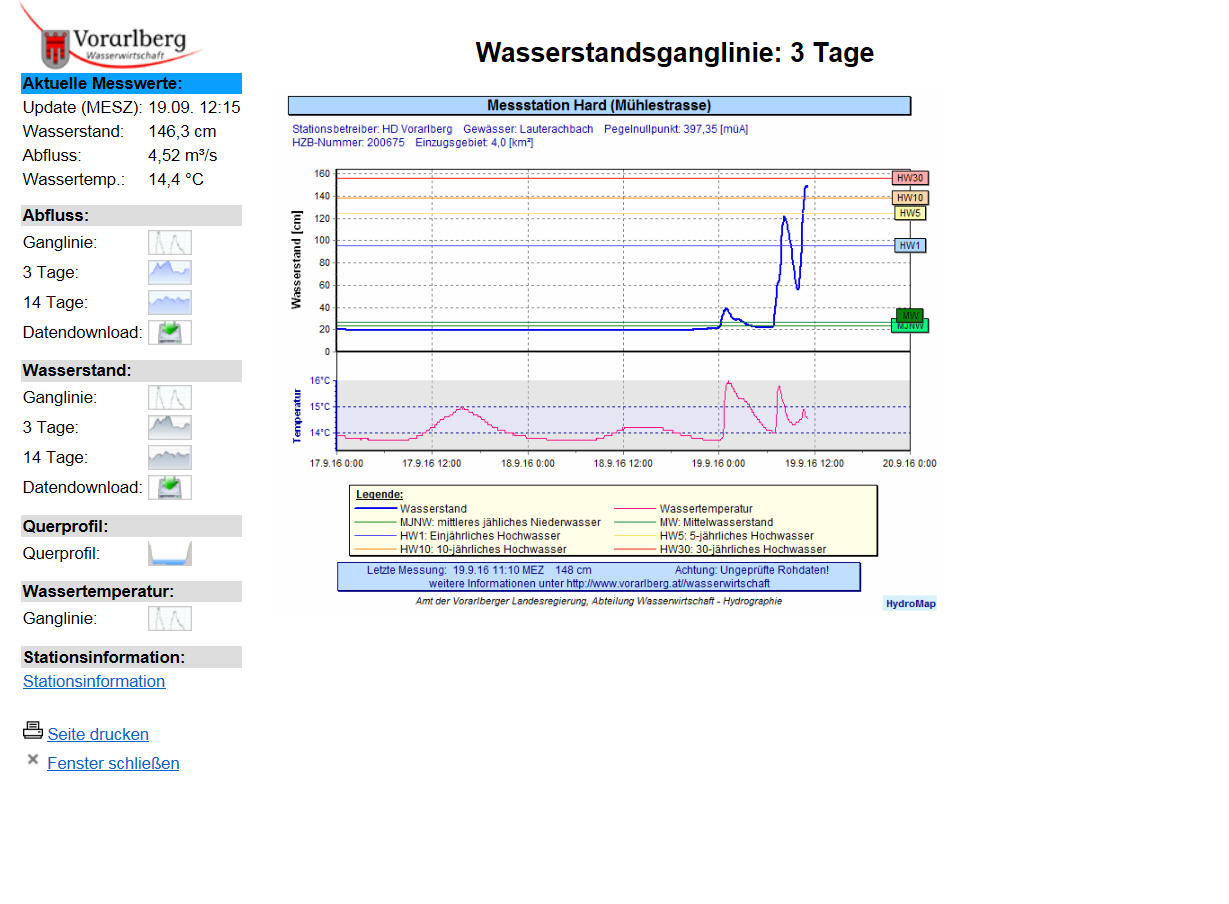The height and width of the screenshot is (904, 1229).
Task: Click the Pegelnullpunkt 397,35 text
Action: (676, 129)
